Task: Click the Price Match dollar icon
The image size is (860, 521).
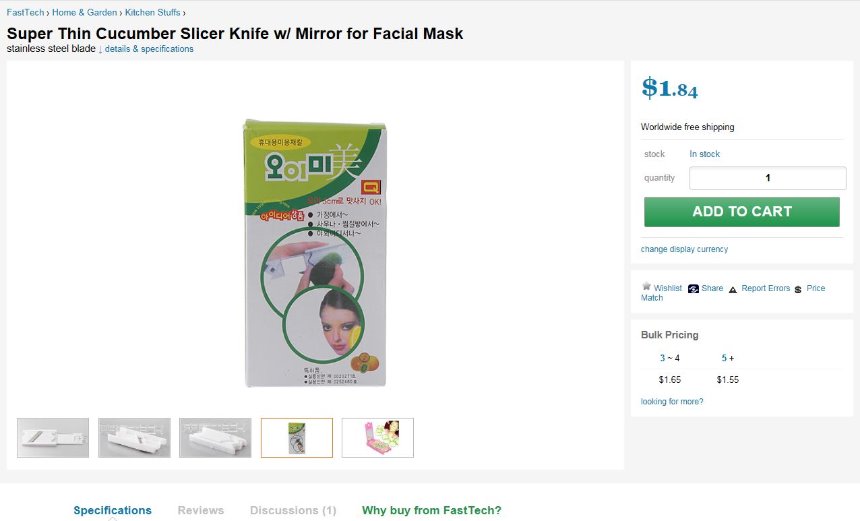Action: pos(798,288)
